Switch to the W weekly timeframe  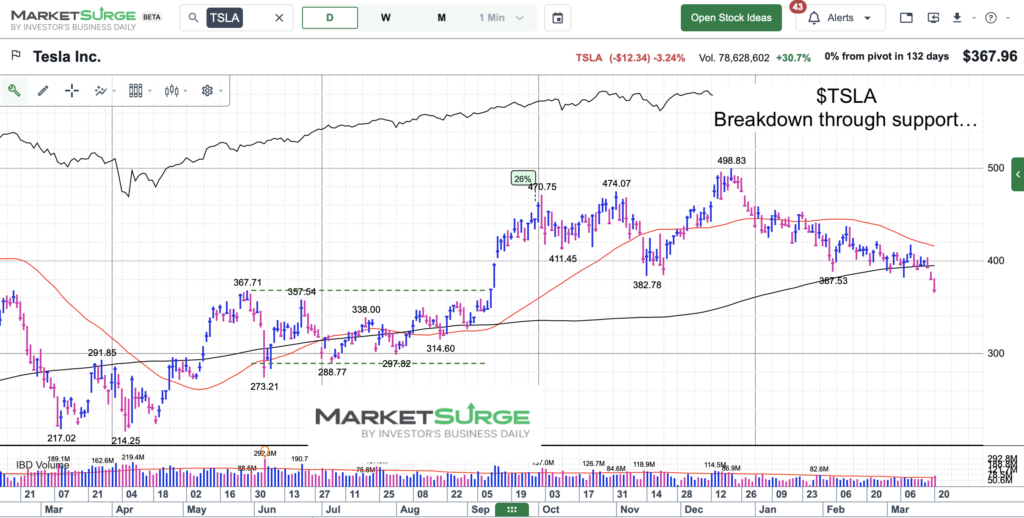(x=386, y=18)
